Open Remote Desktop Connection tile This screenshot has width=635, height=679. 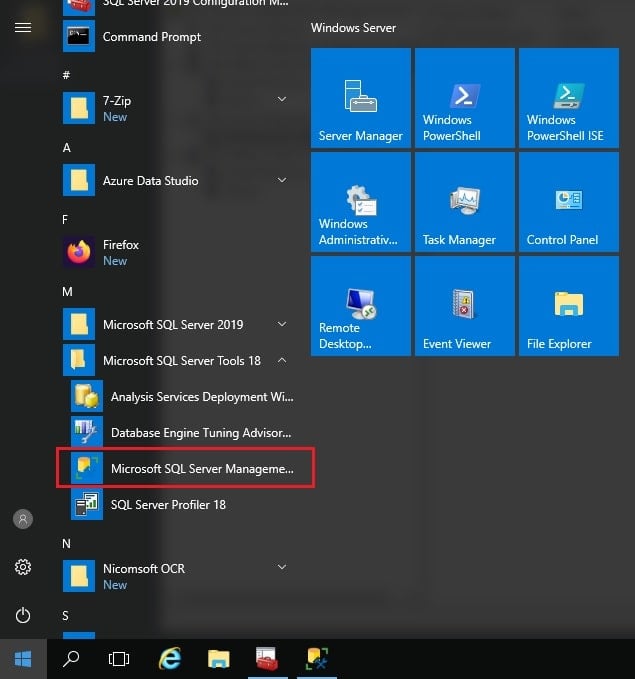point(360,306)
